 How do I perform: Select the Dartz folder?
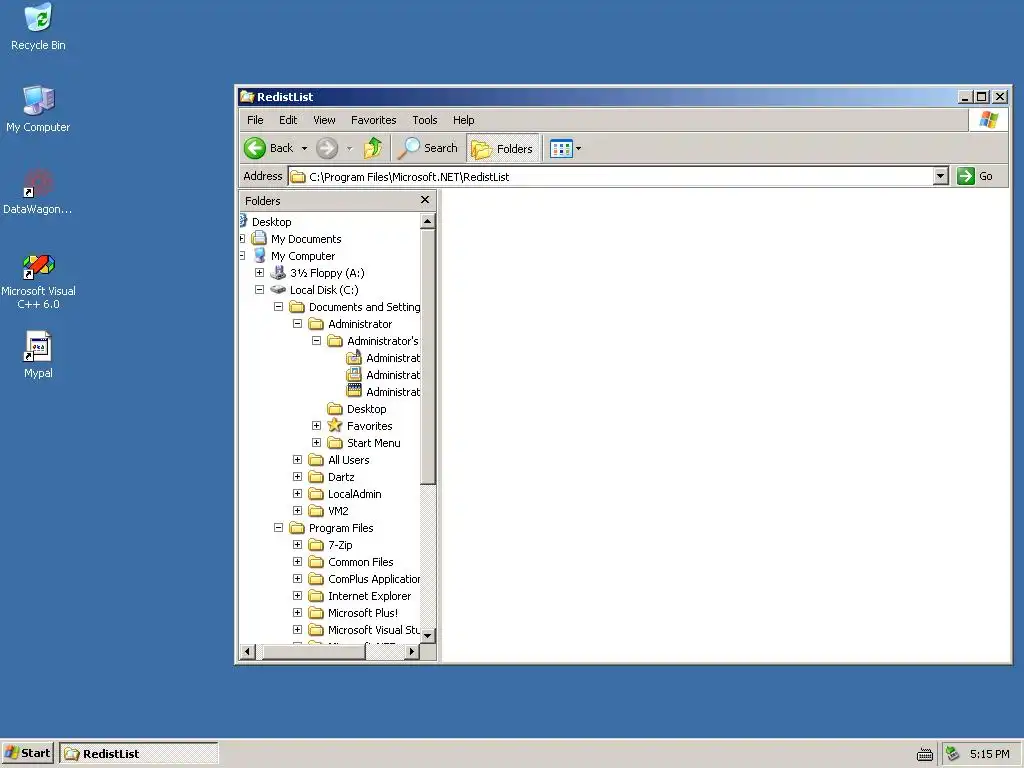(341, 477)
